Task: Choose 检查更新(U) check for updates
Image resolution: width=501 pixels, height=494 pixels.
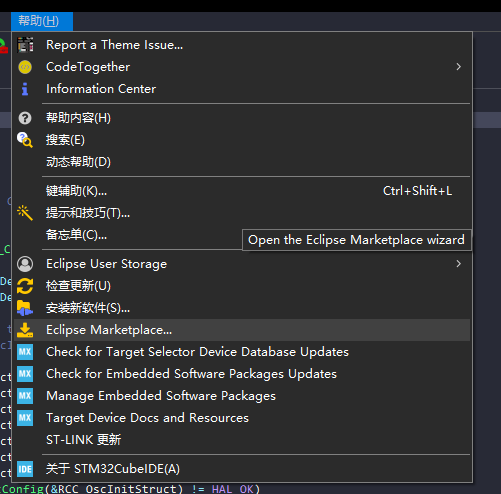Action: (x=242, y=286)
